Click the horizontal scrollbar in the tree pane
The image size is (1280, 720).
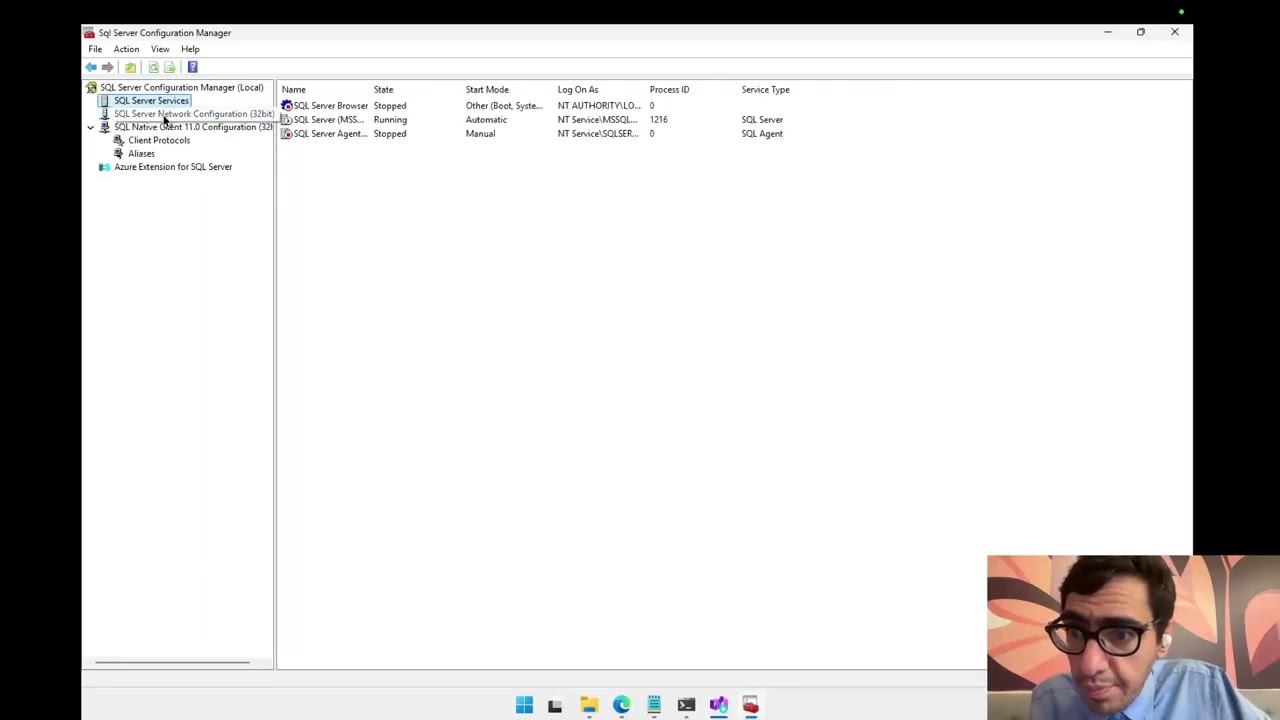point(172,662)
